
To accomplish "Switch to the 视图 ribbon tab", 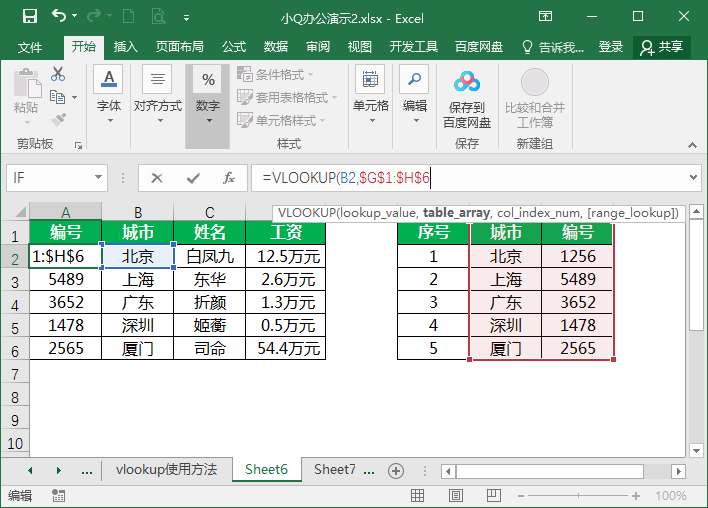I will click(x=360, y=47).
